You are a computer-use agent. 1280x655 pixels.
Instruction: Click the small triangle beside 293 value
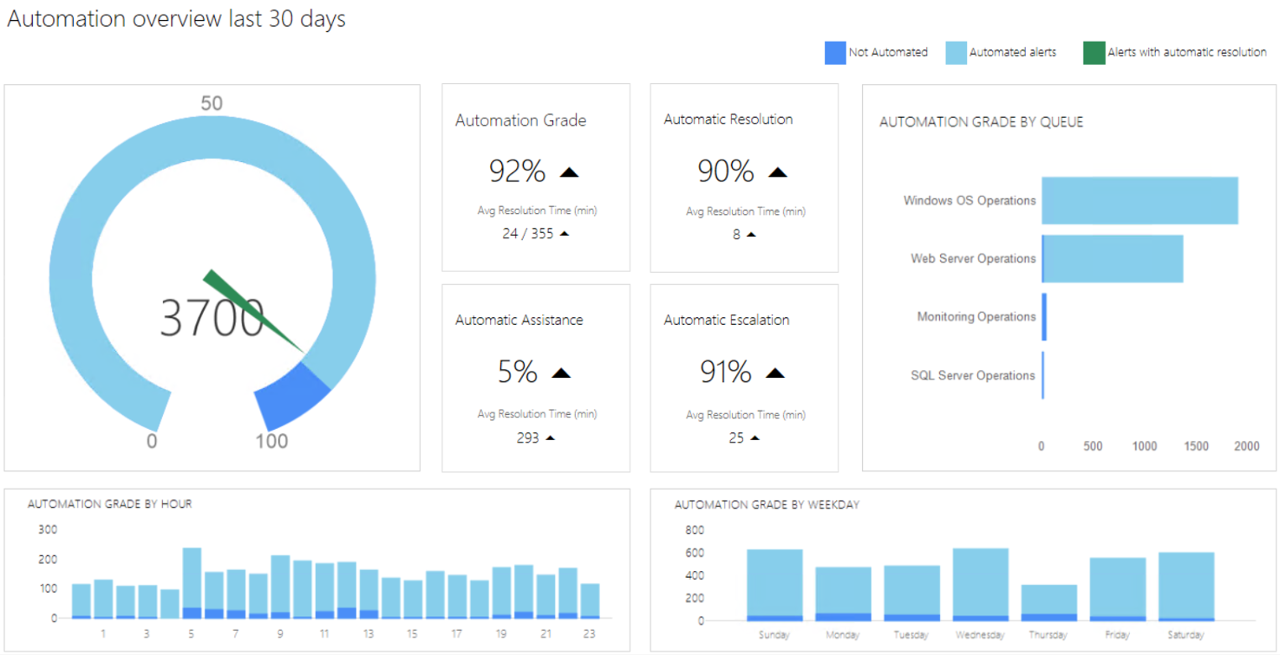click(x=550, y=438)
